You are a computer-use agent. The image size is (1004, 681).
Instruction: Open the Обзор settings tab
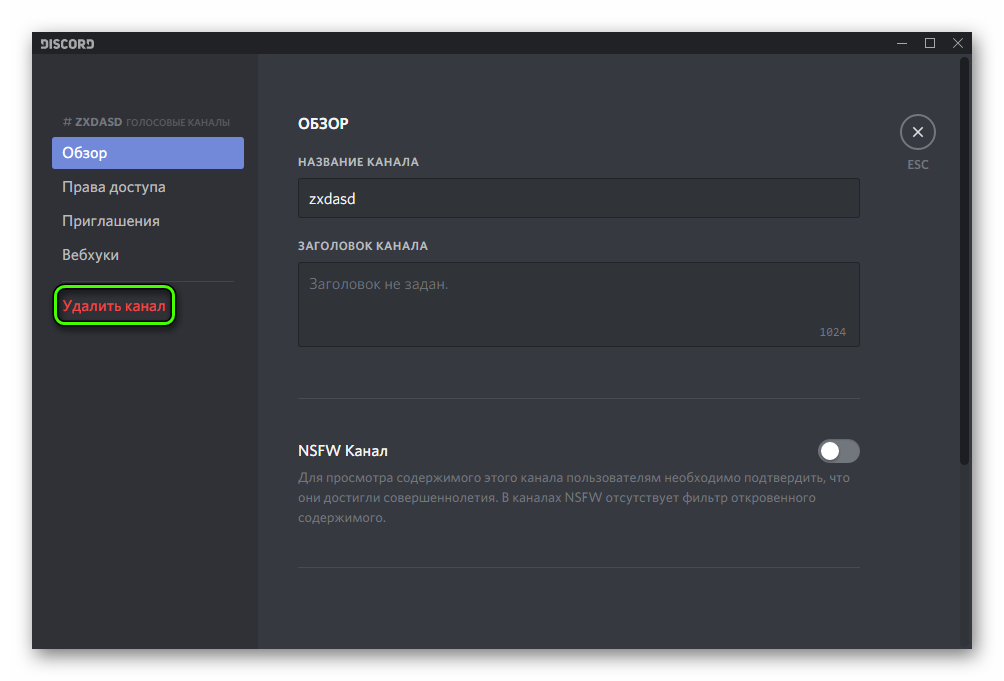148,153
